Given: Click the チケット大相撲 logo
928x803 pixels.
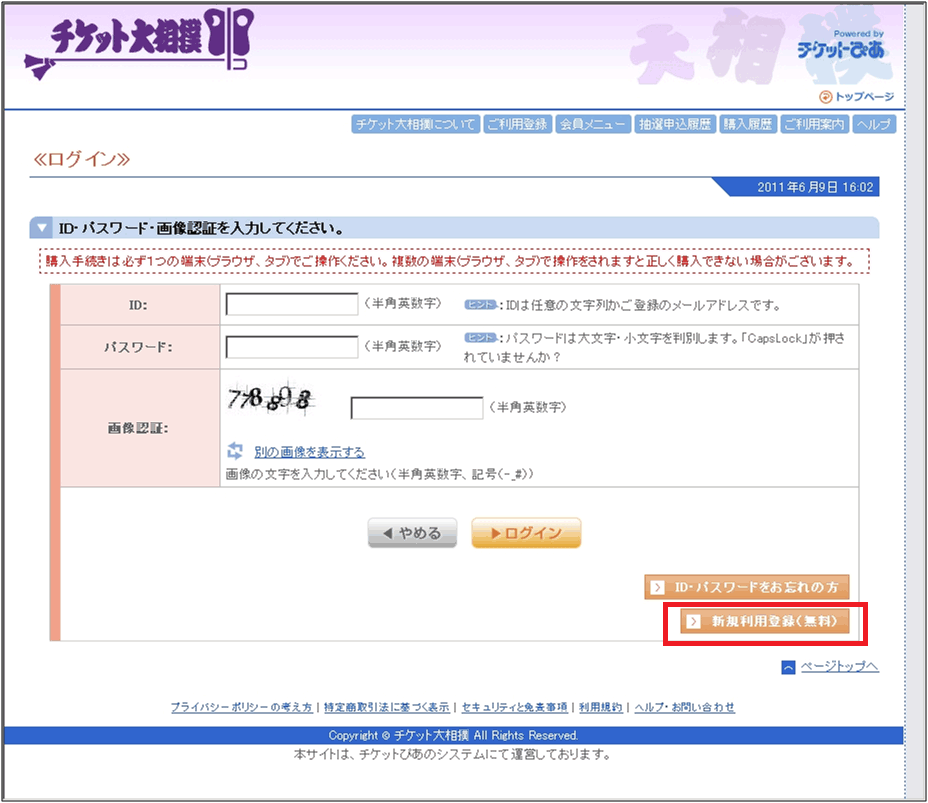Looking at the screenshot, I should click(x=138, y=48).
